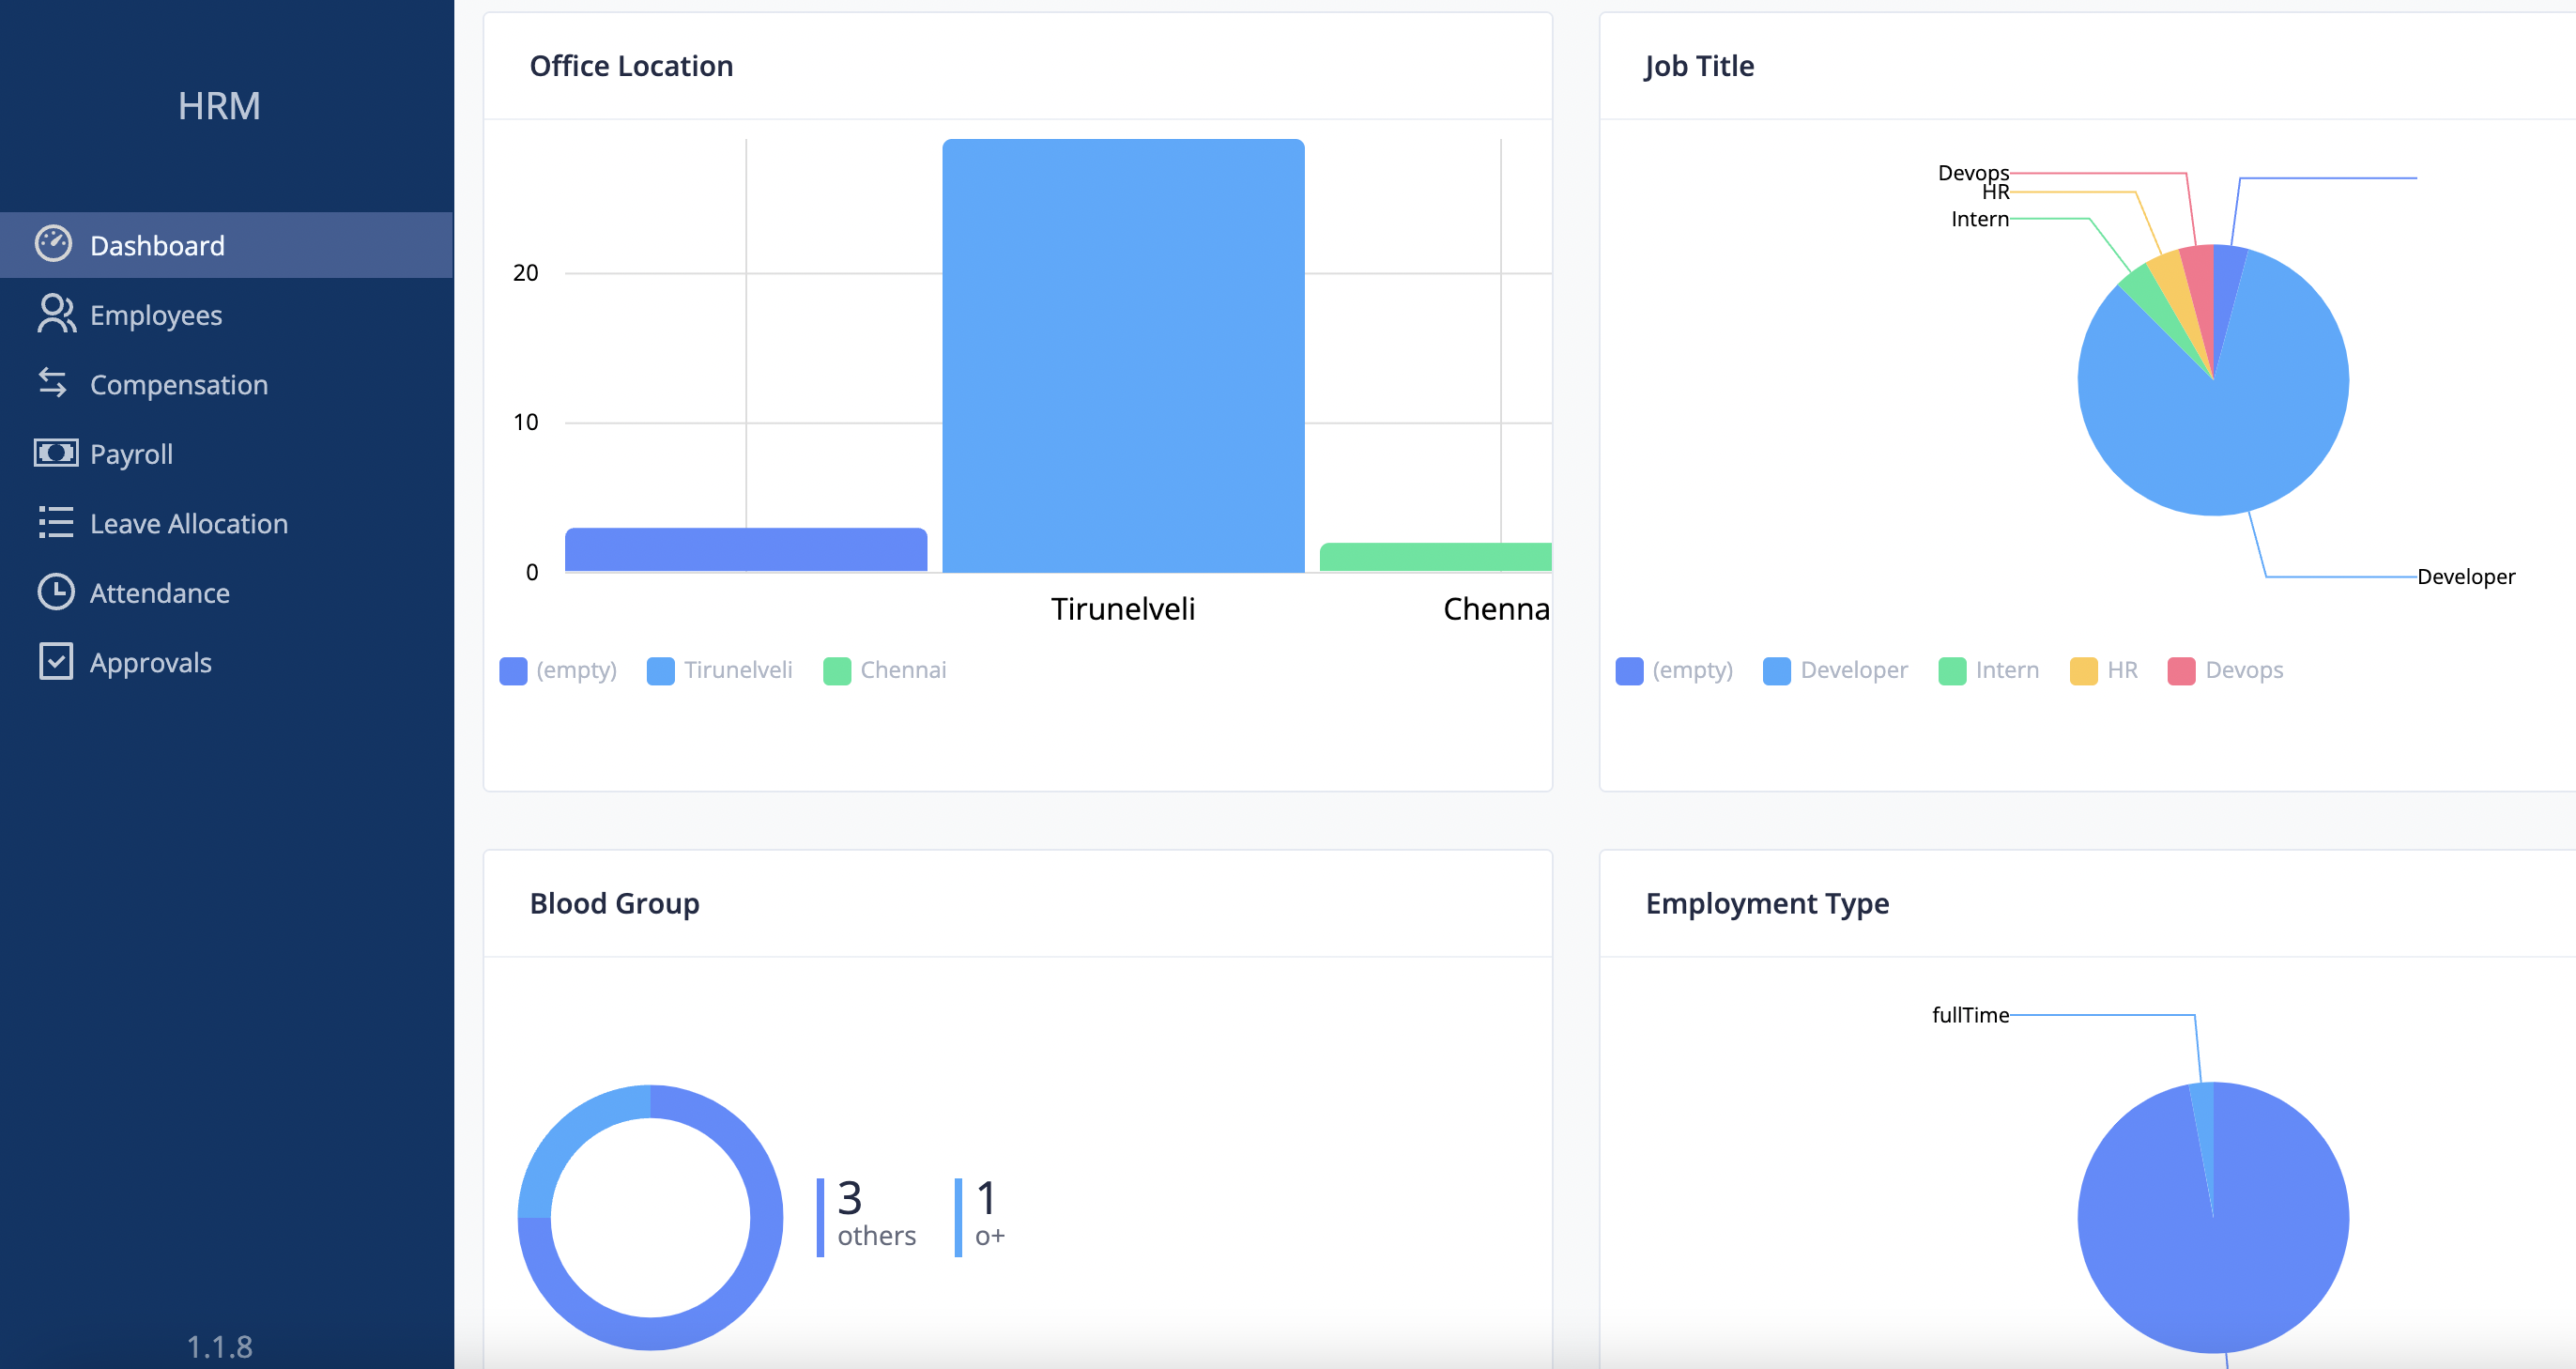2576x1369 pixels.
Task: Go to Leave Allocation page
Action: tap(188, 523)
